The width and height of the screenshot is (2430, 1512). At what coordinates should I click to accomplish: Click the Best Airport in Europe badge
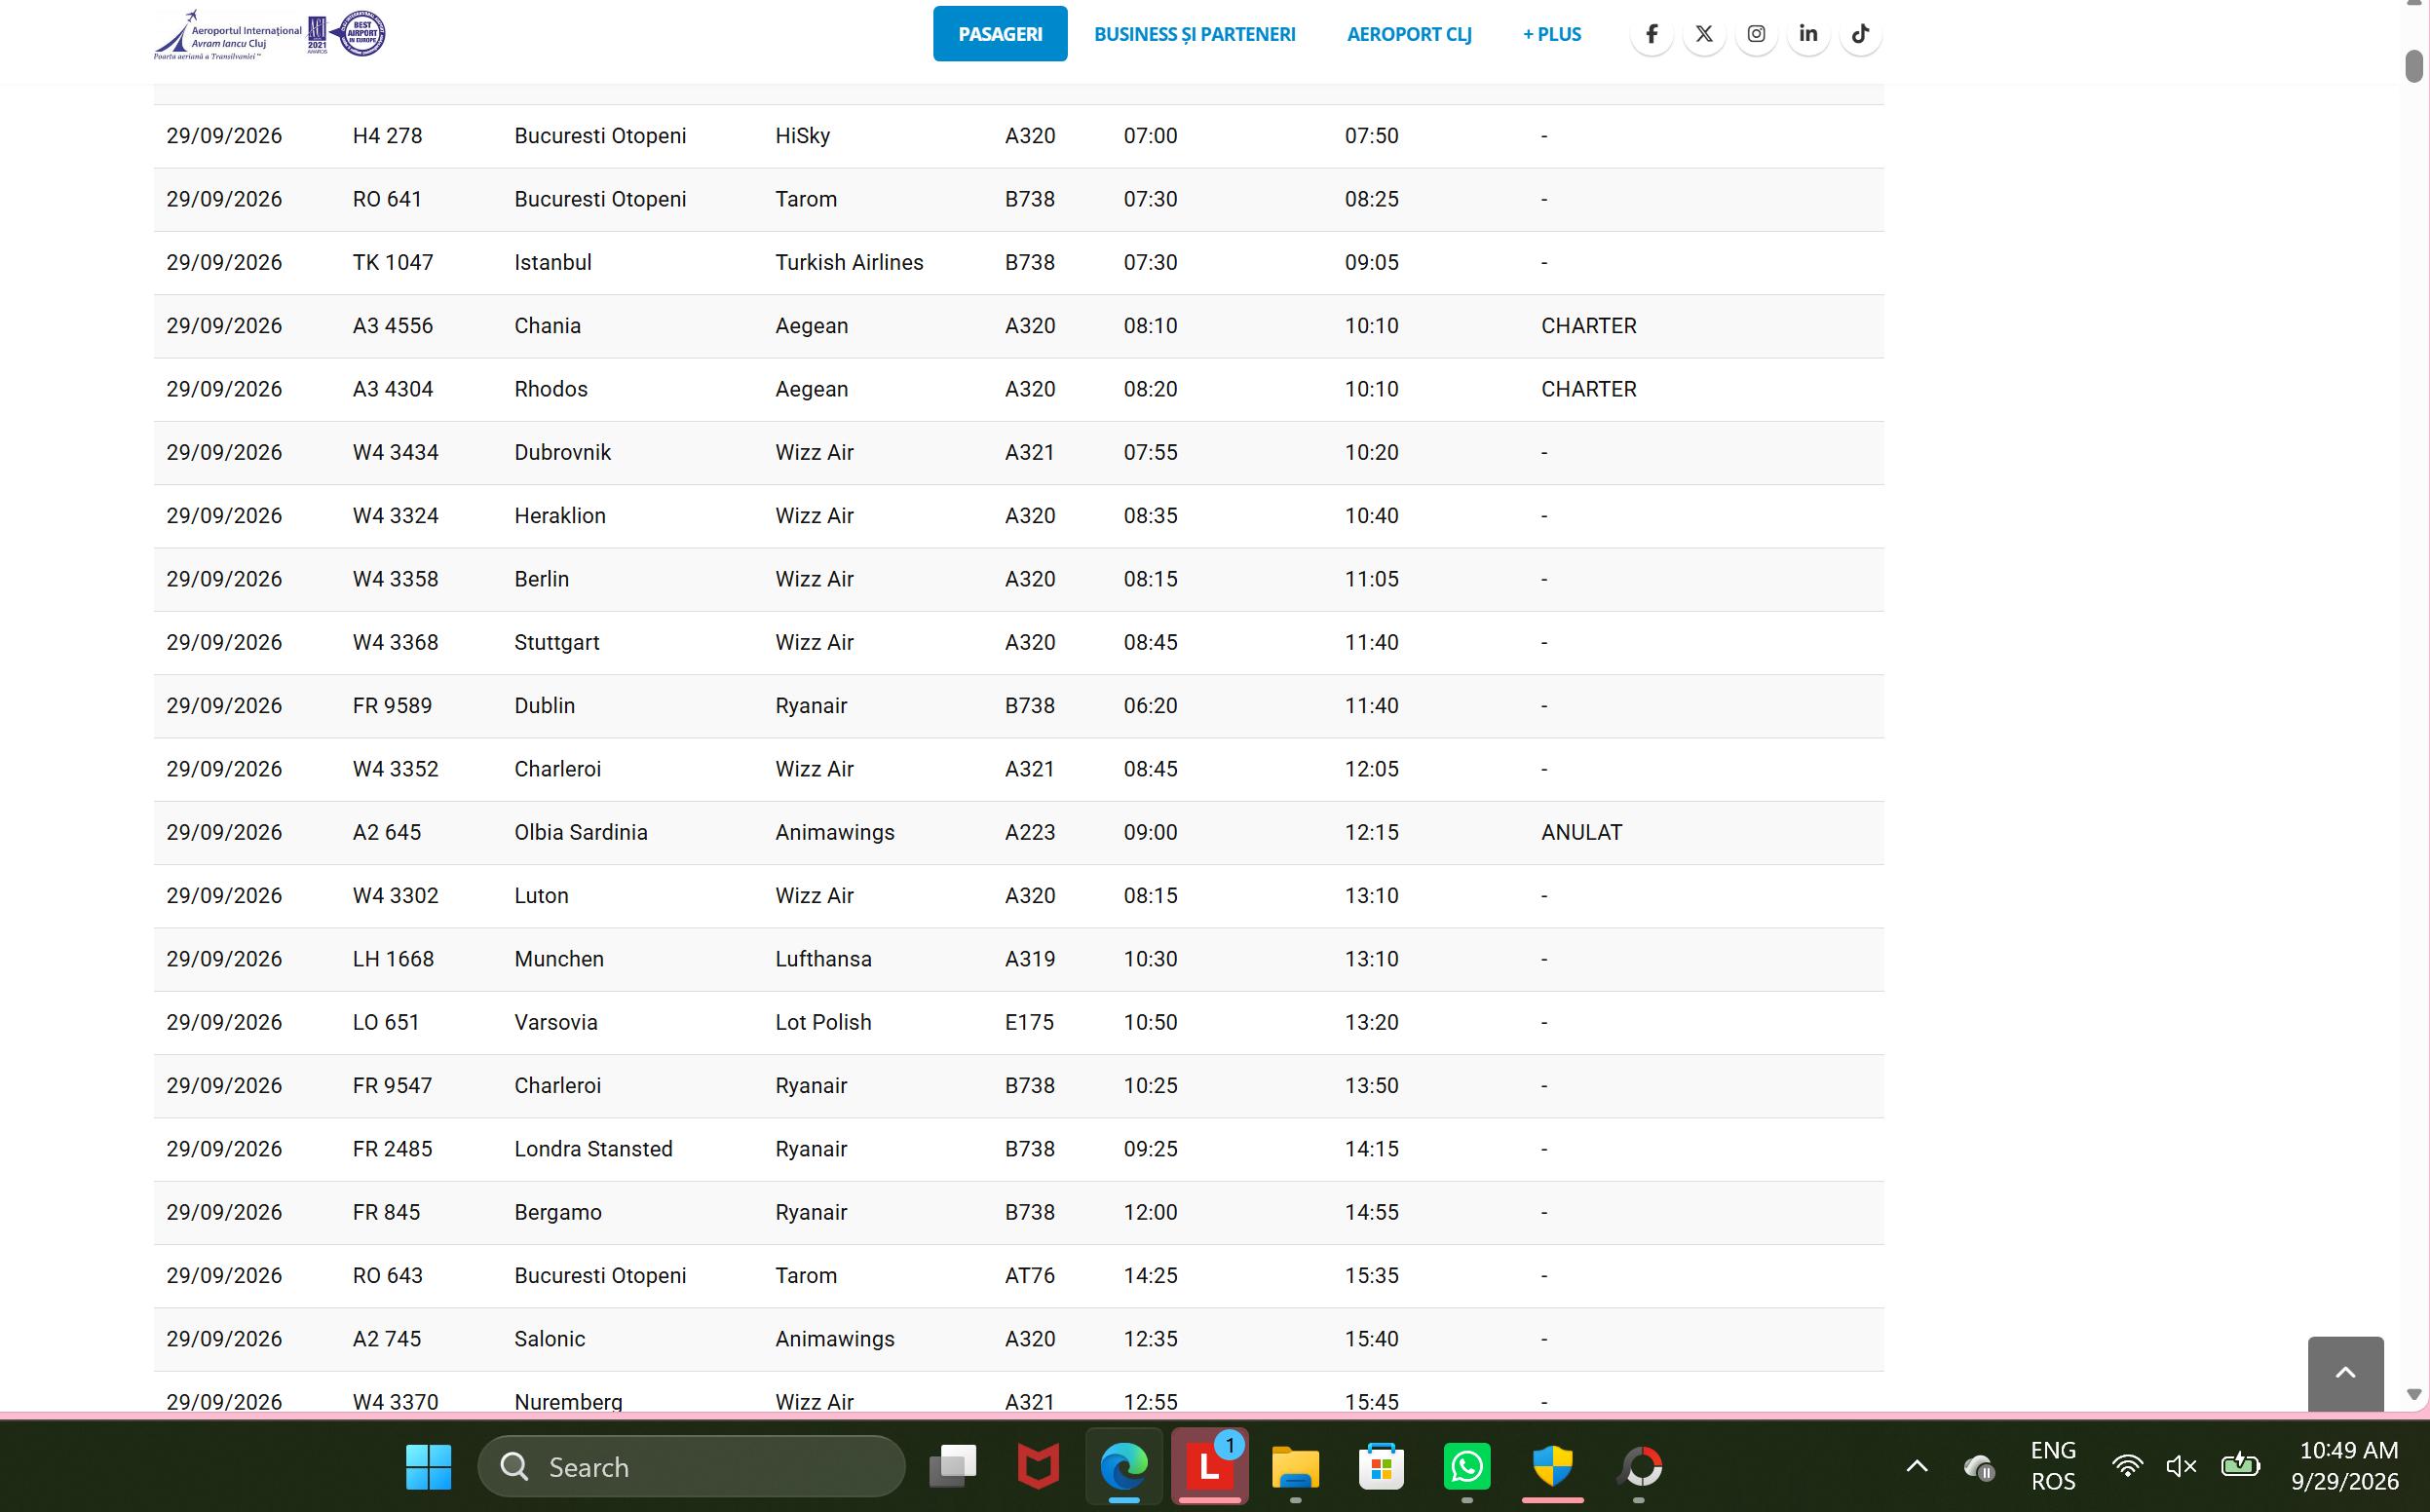pyautogui.click(x=360, y=34)
